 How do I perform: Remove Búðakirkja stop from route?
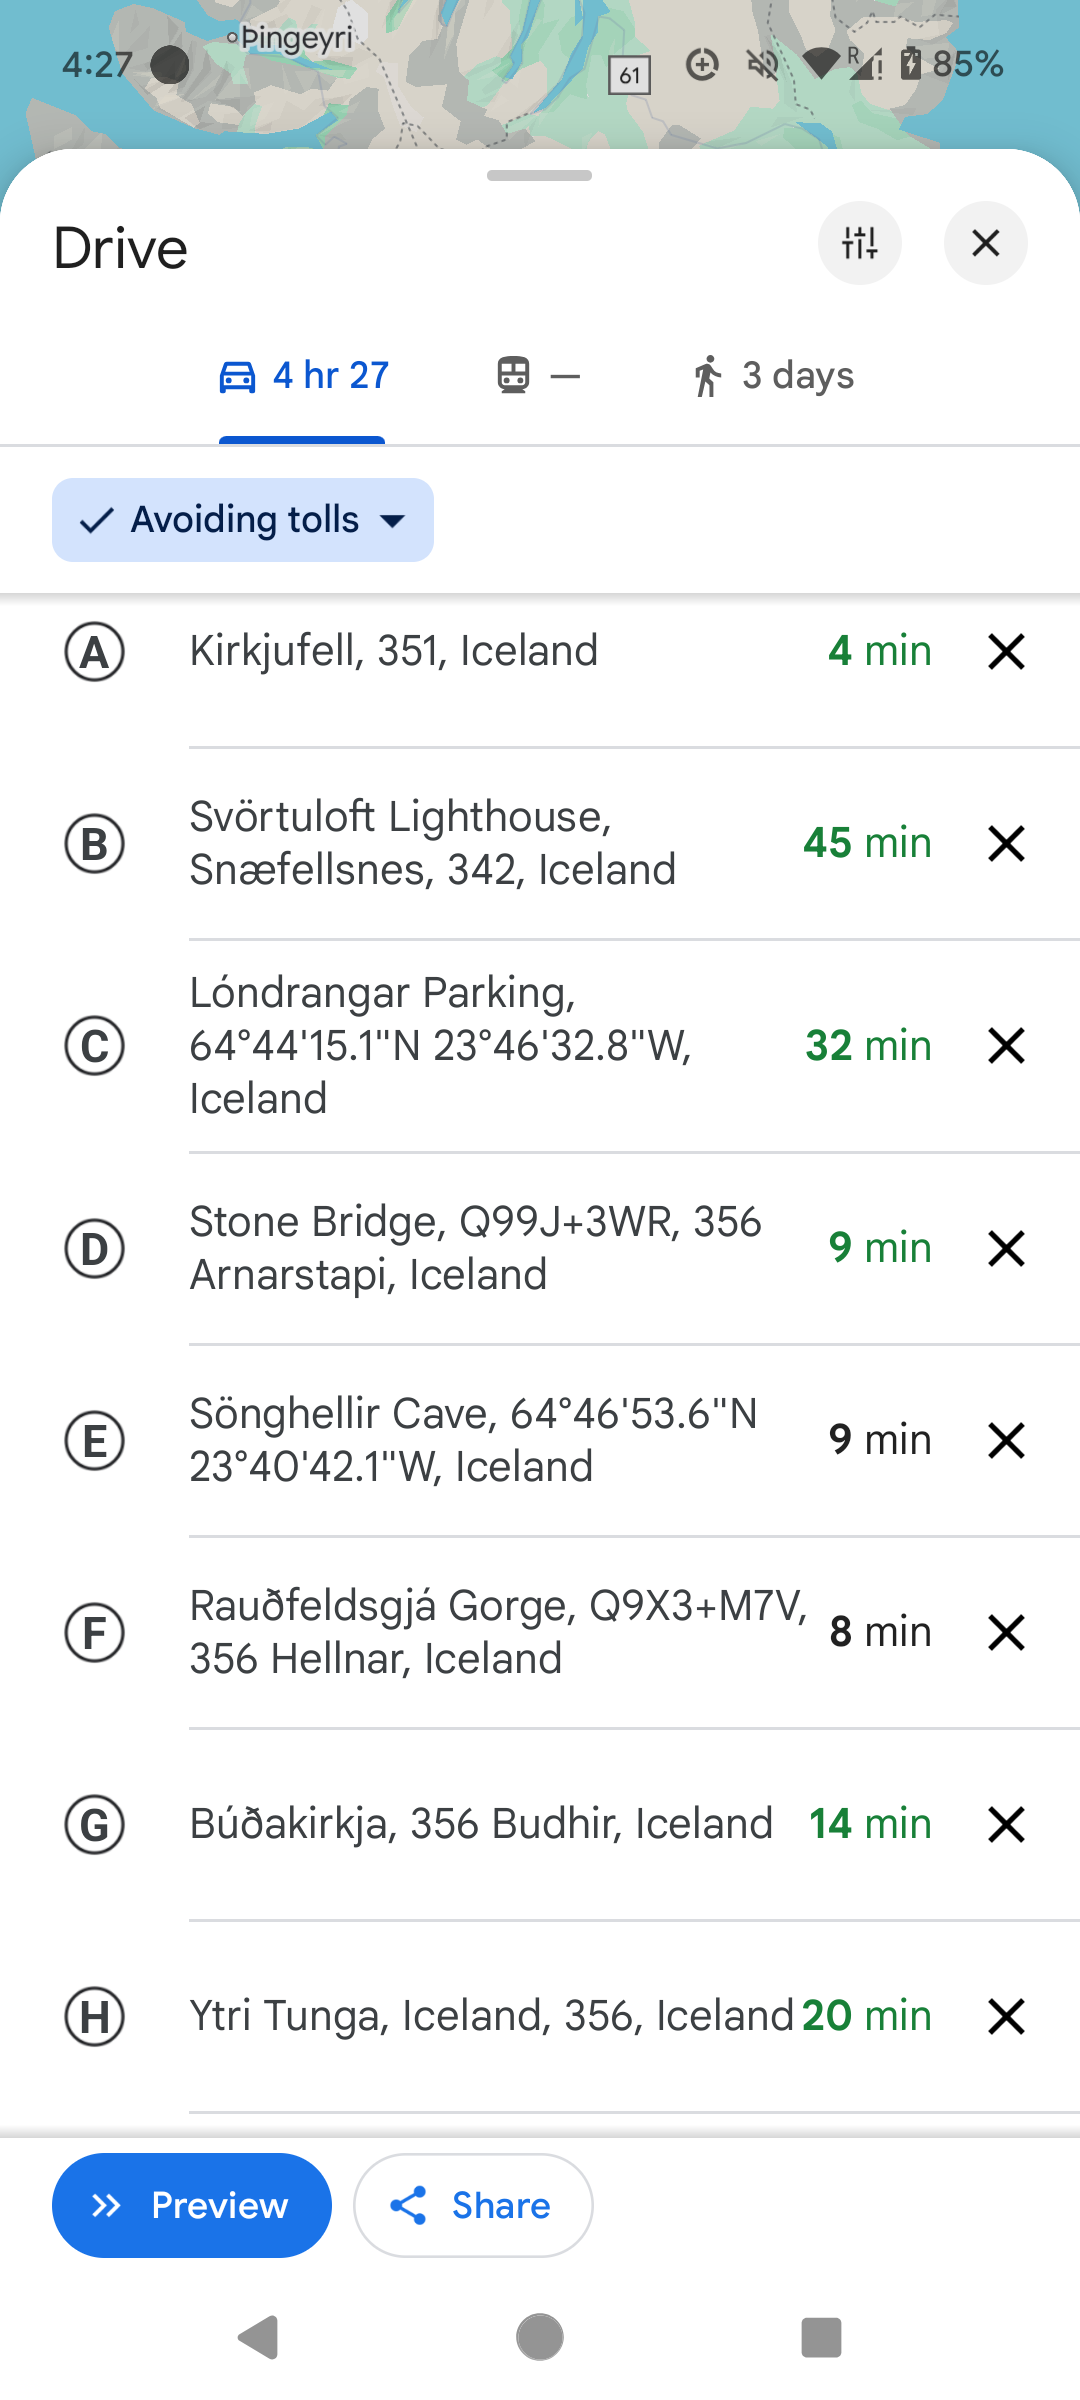tap(1006, 1824)
